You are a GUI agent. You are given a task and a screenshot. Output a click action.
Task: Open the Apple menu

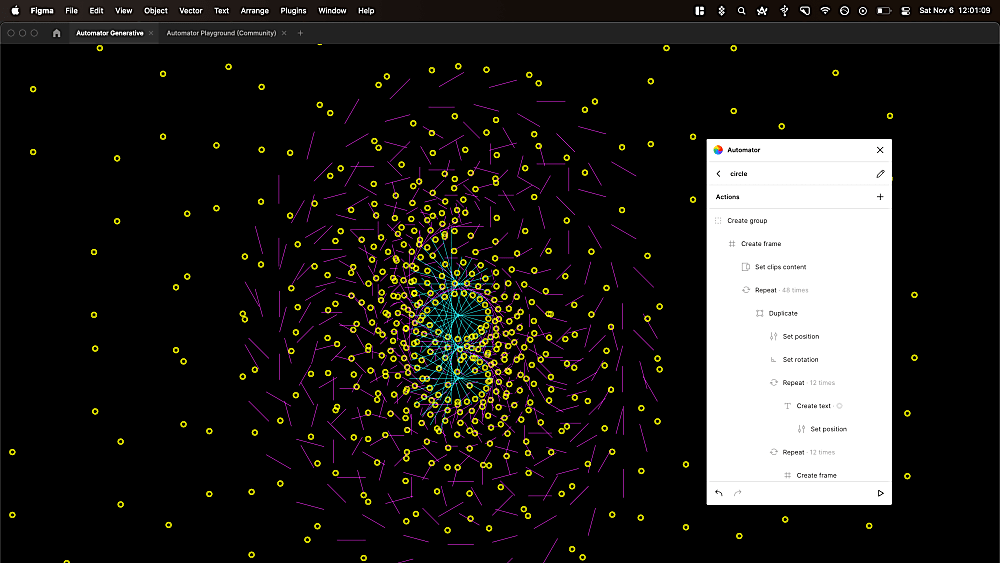pos(15,11)
